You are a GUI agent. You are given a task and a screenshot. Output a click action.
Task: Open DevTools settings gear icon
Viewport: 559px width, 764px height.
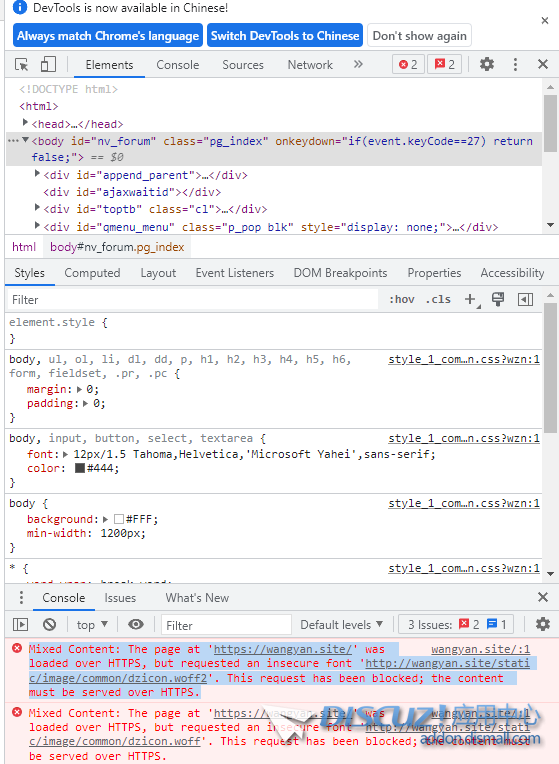point(486,64)
